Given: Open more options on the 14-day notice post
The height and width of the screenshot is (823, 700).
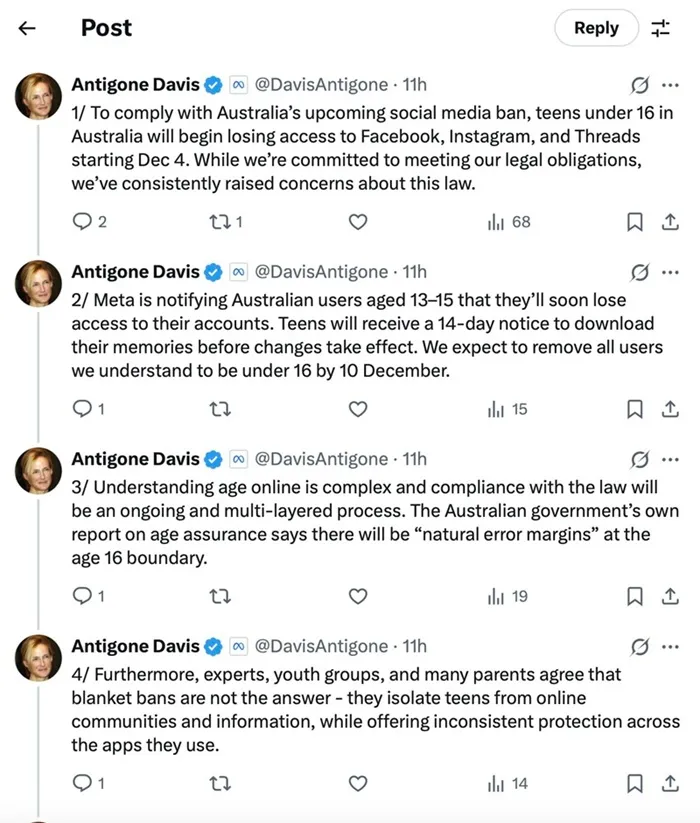Looking at the screenshot, I should (669, 271).
